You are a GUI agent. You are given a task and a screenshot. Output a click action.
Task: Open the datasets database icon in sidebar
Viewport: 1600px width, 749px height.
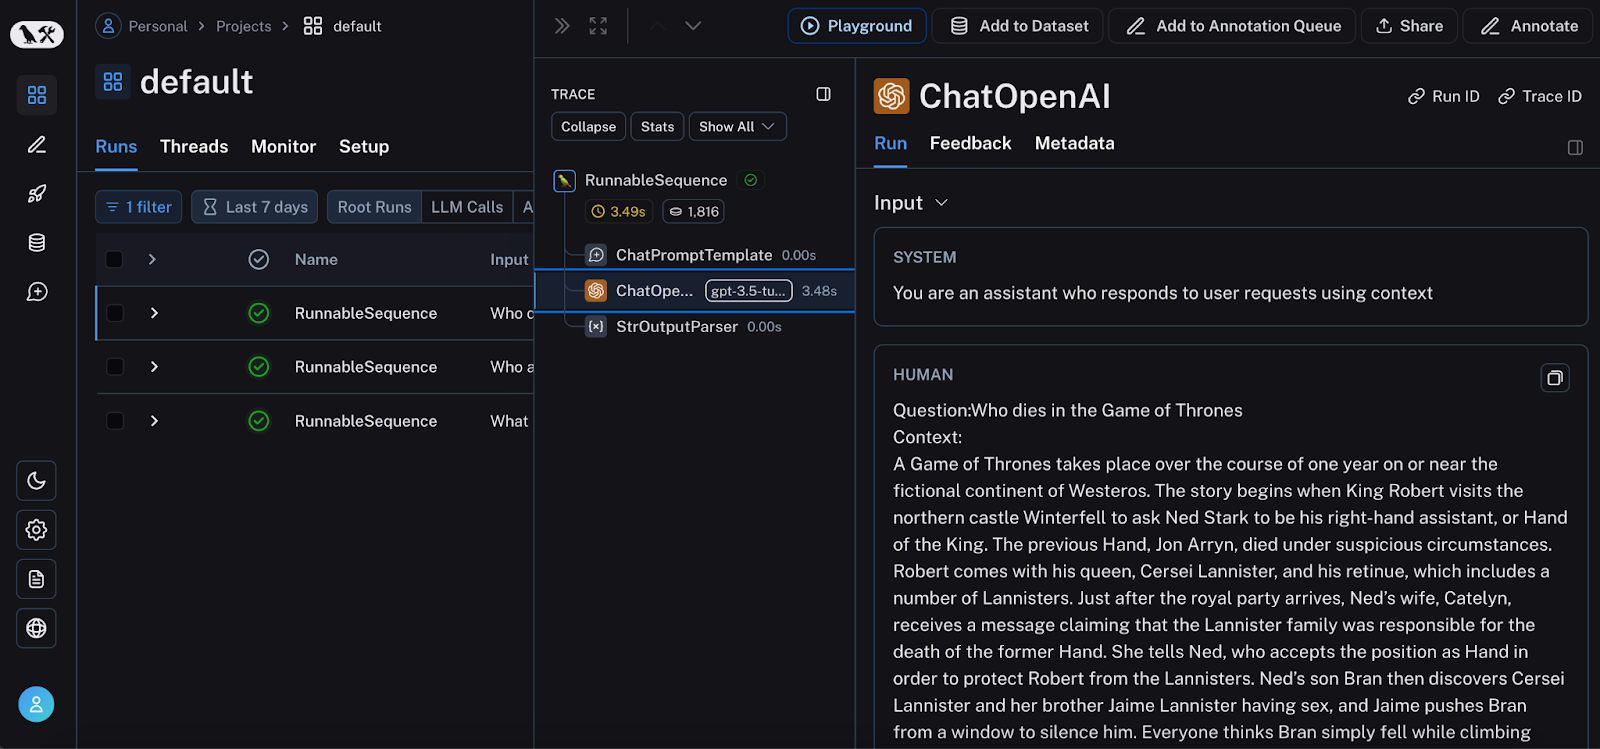pos(37,243)
